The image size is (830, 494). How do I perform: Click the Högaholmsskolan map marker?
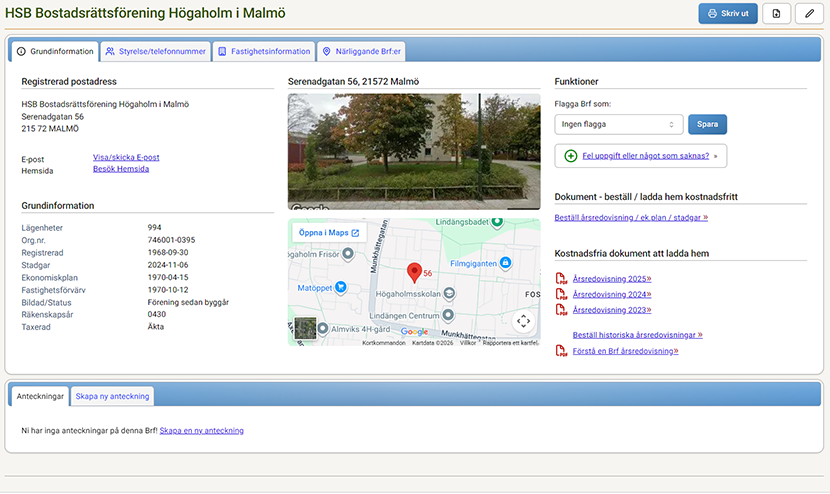click(x=449, y=293)
